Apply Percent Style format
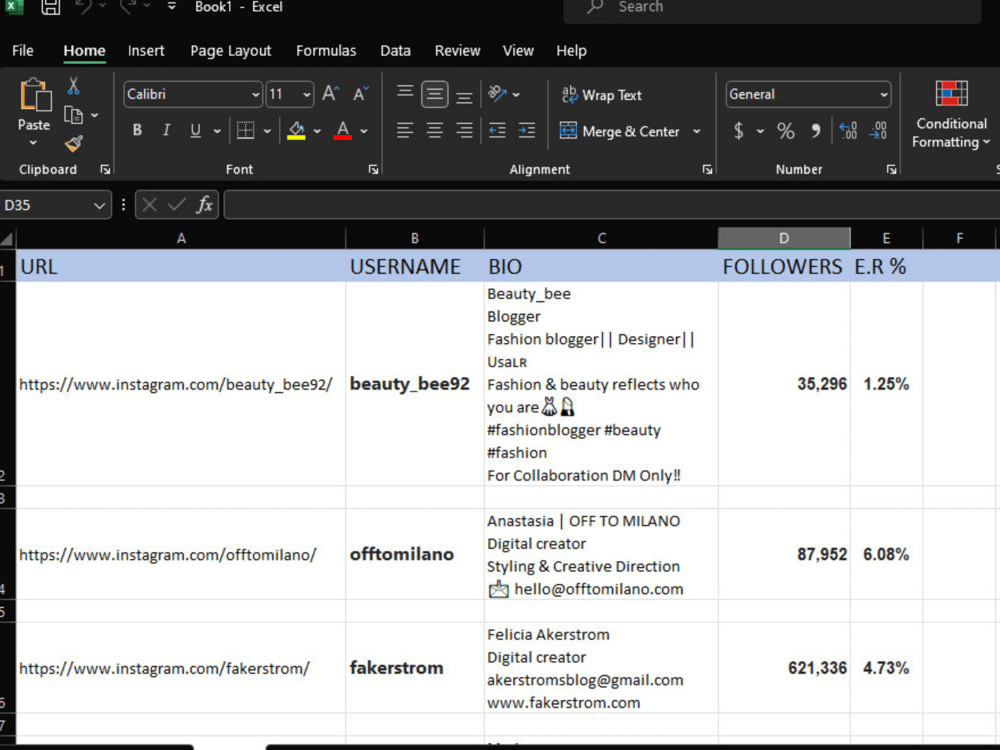This screenshot has height=750, width=1000. point(786,131)
